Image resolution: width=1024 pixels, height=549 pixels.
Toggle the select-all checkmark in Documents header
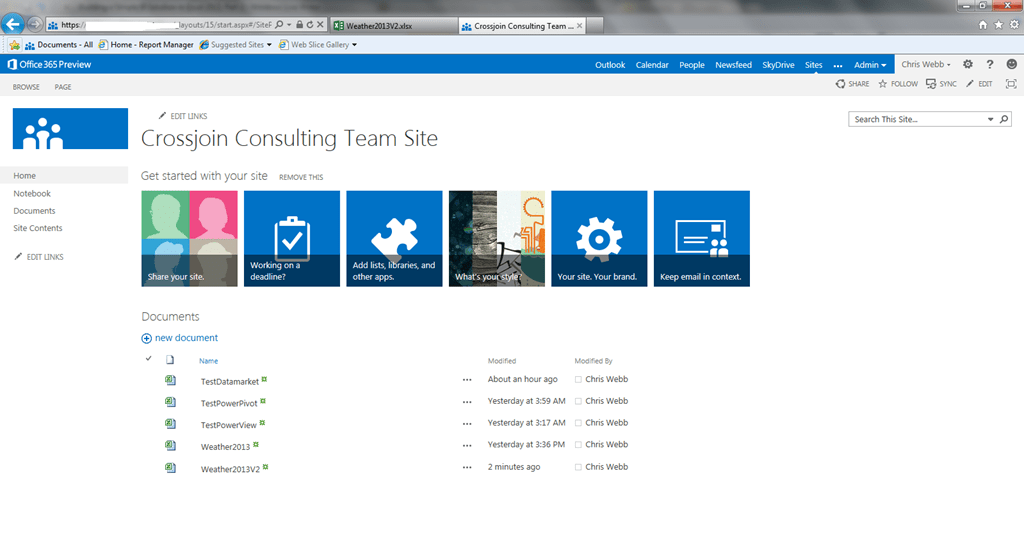pos(148,358)
